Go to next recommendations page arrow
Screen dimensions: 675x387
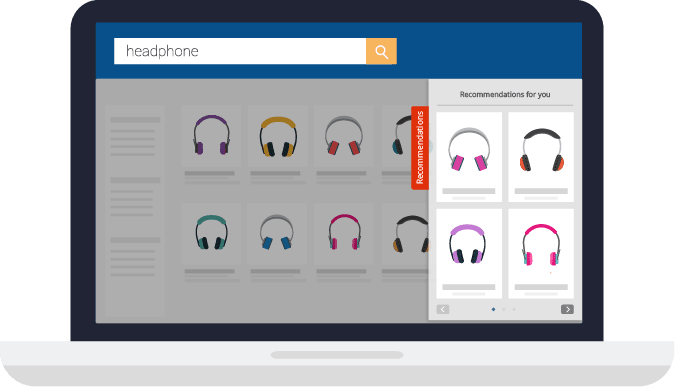point(567,309)
